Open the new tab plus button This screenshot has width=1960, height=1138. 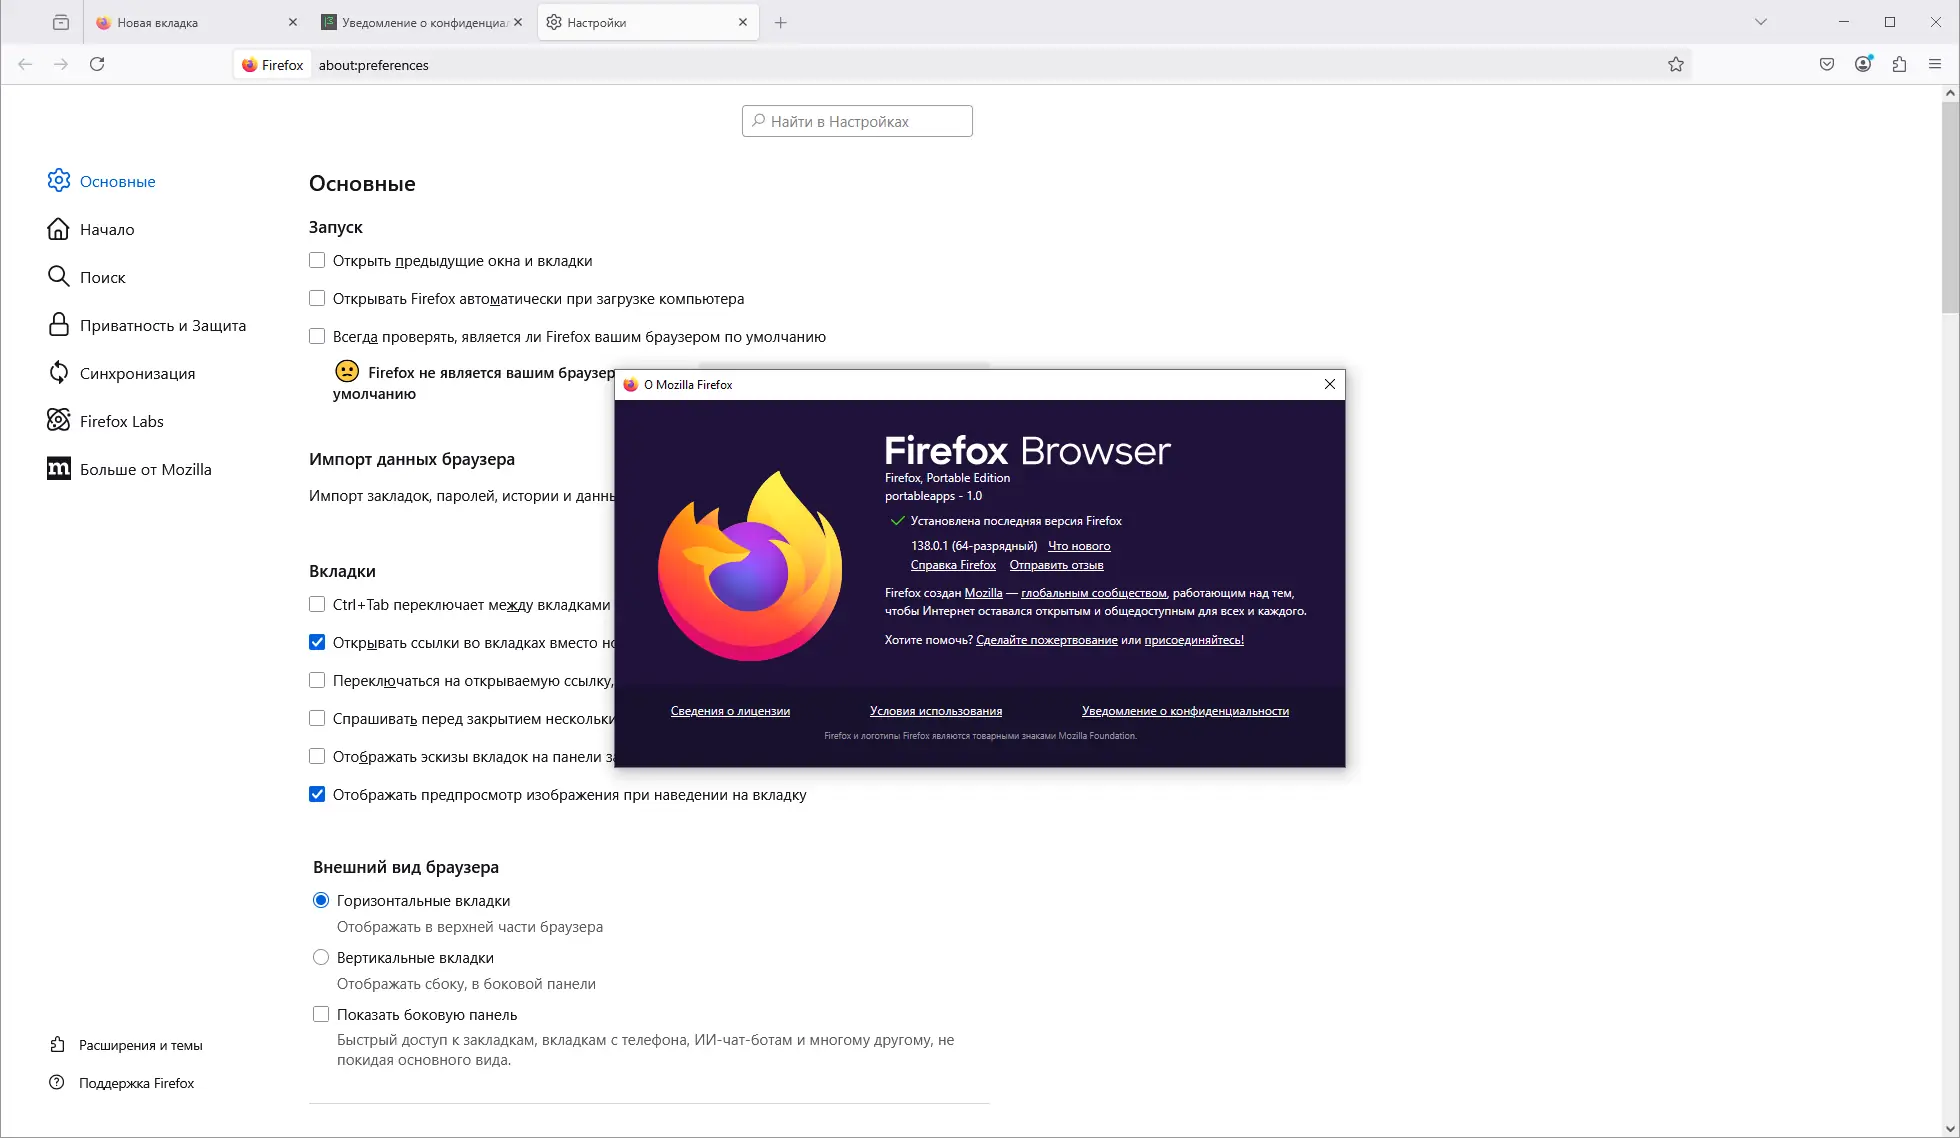781,22
